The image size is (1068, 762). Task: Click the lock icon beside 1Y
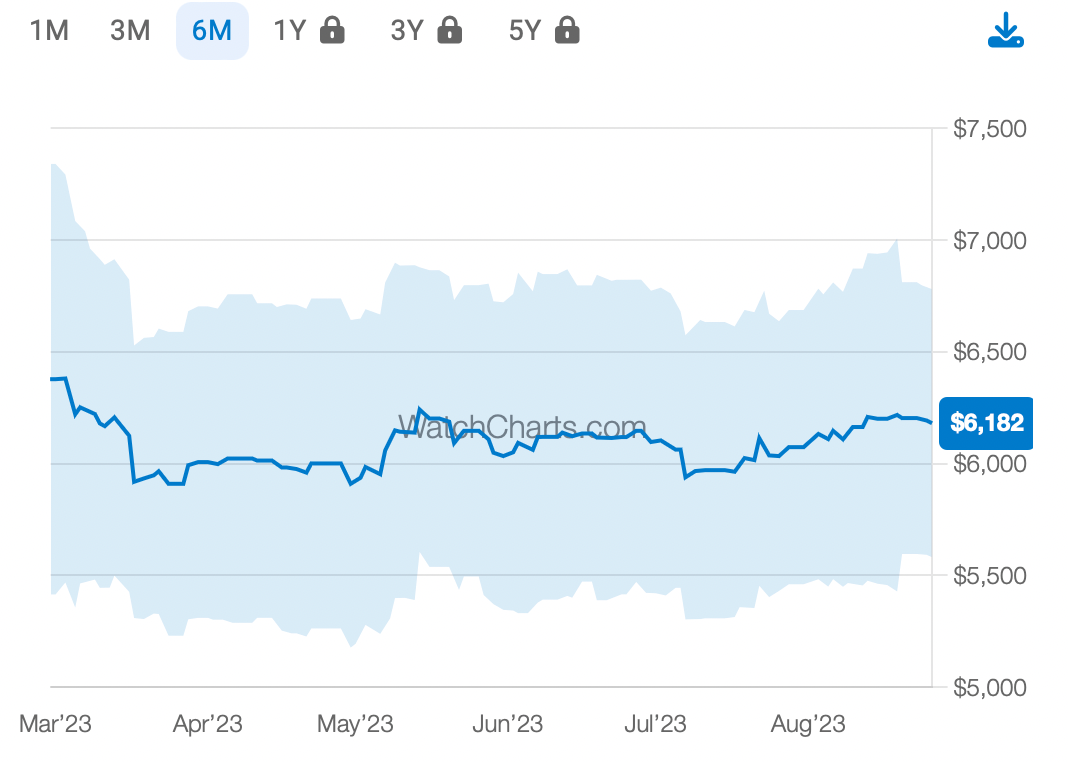tap(332, 31)
